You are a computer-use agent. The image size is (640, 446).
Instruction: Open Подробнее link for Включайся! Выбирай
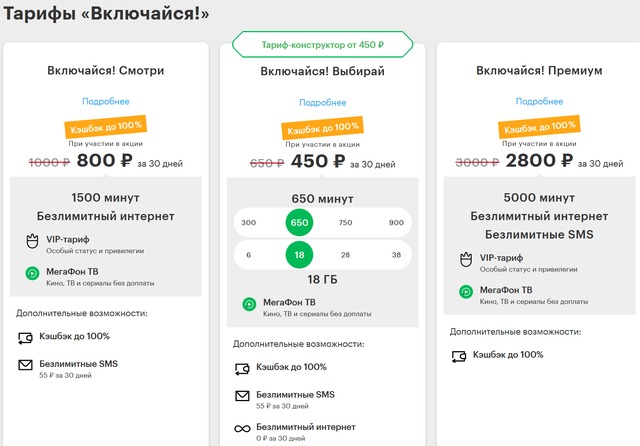(322, 102)
